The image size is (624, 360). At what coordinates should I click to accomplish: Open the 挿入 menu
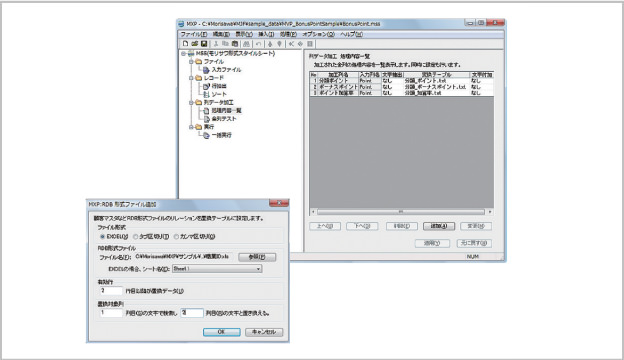click(266, 34)
